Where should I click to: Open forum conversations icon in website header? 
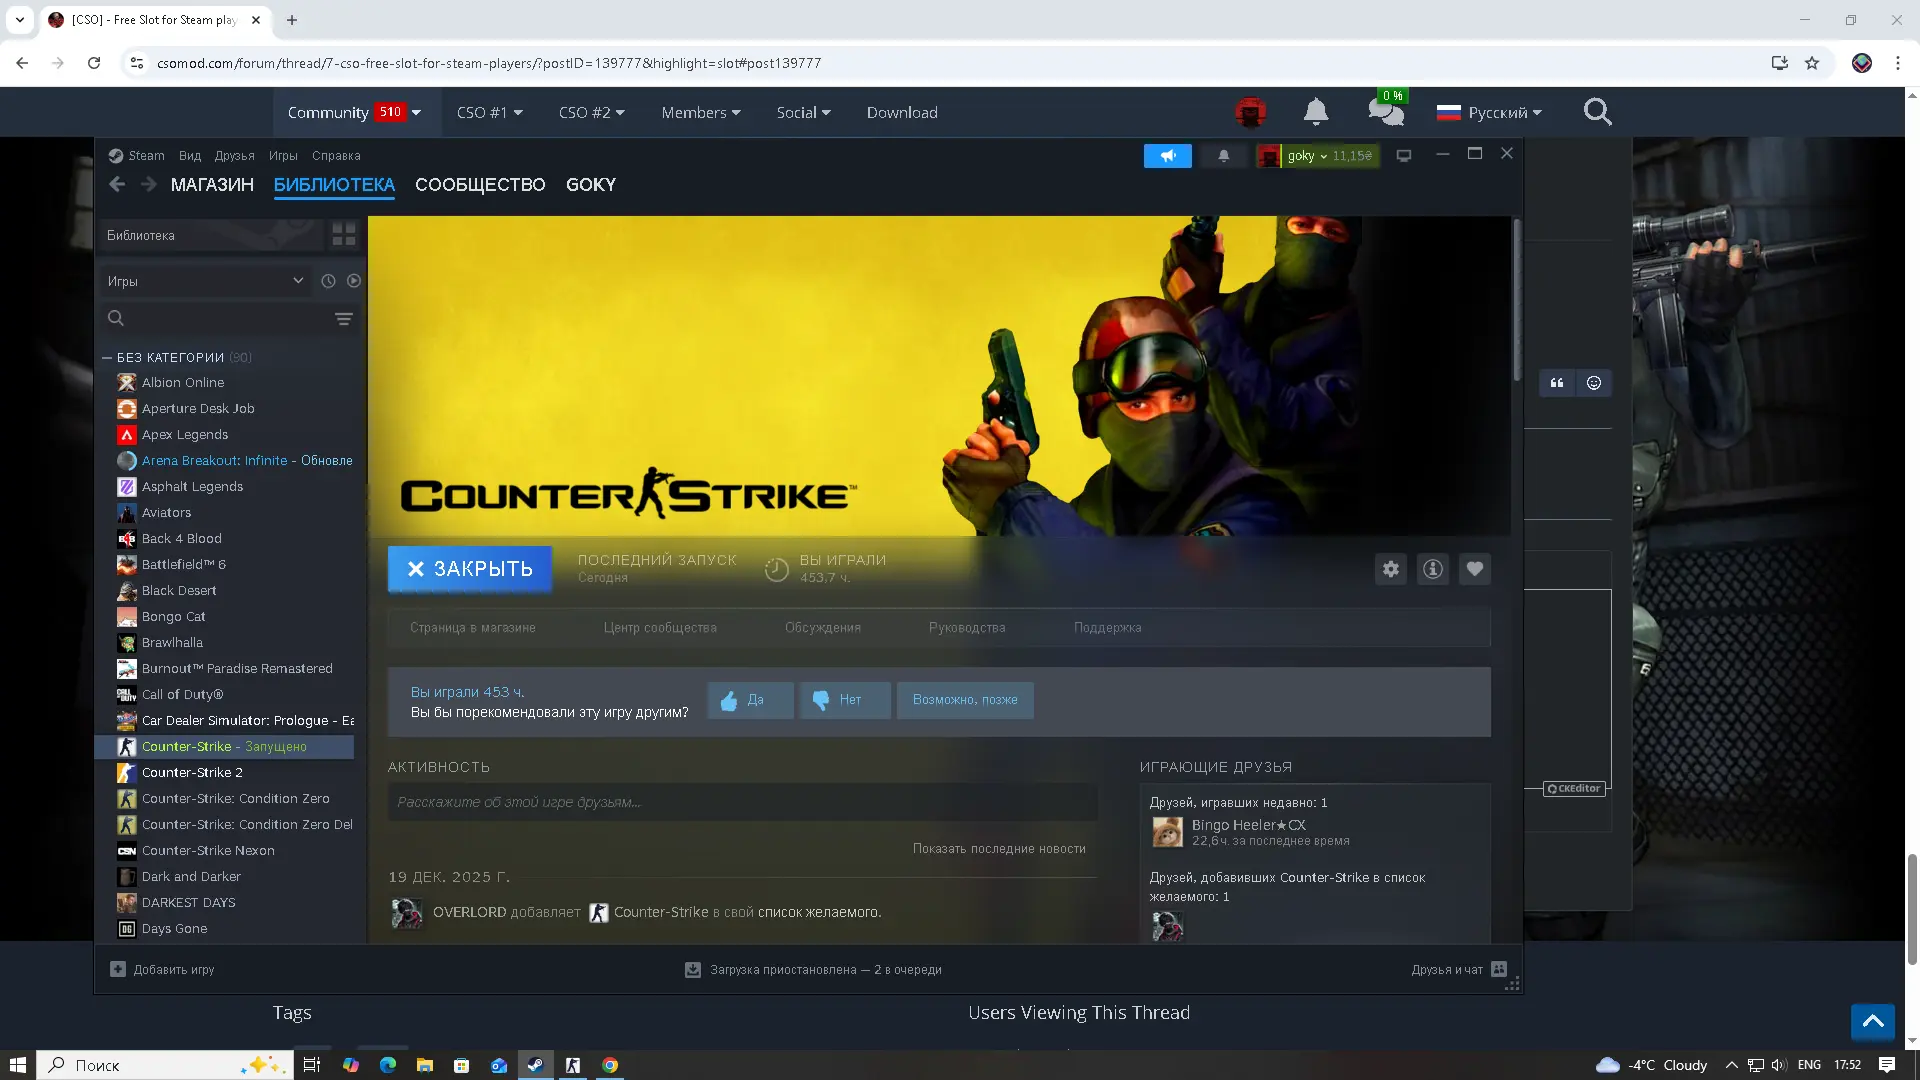[x=1386, y=112]
